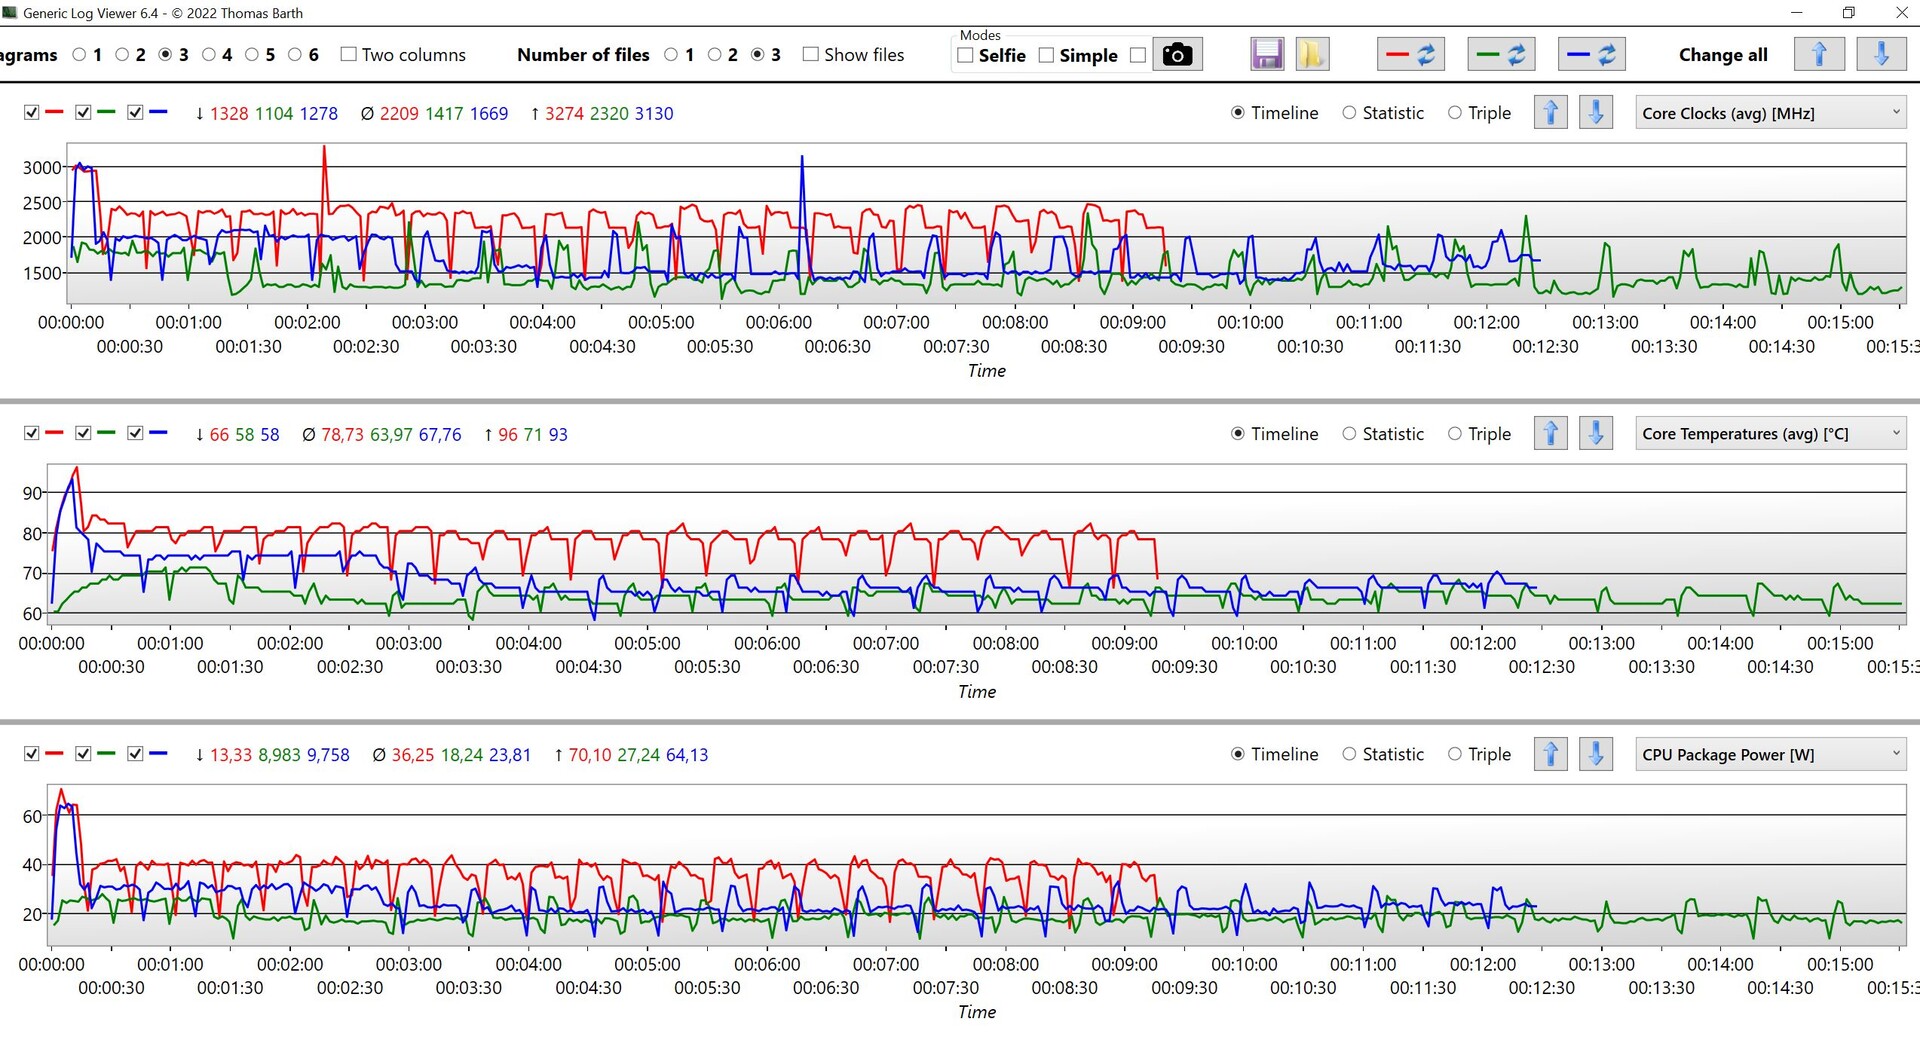
Task: Click the Change all down arrow
Action: pos(1881,55)
